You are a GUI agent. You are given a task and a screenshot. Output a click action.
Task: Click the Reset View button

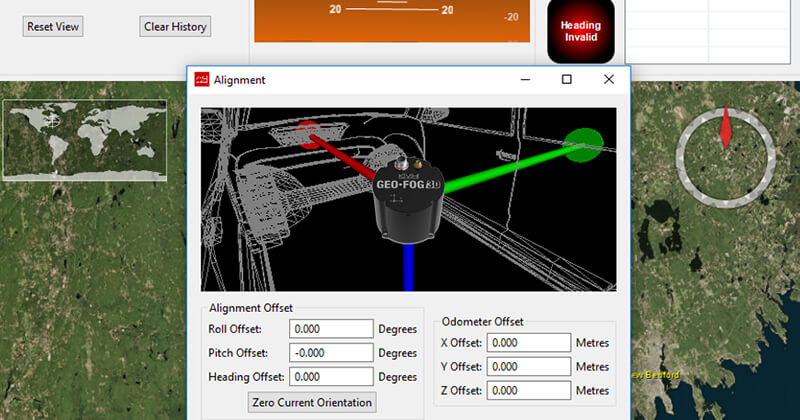click(x=53, y=27)
